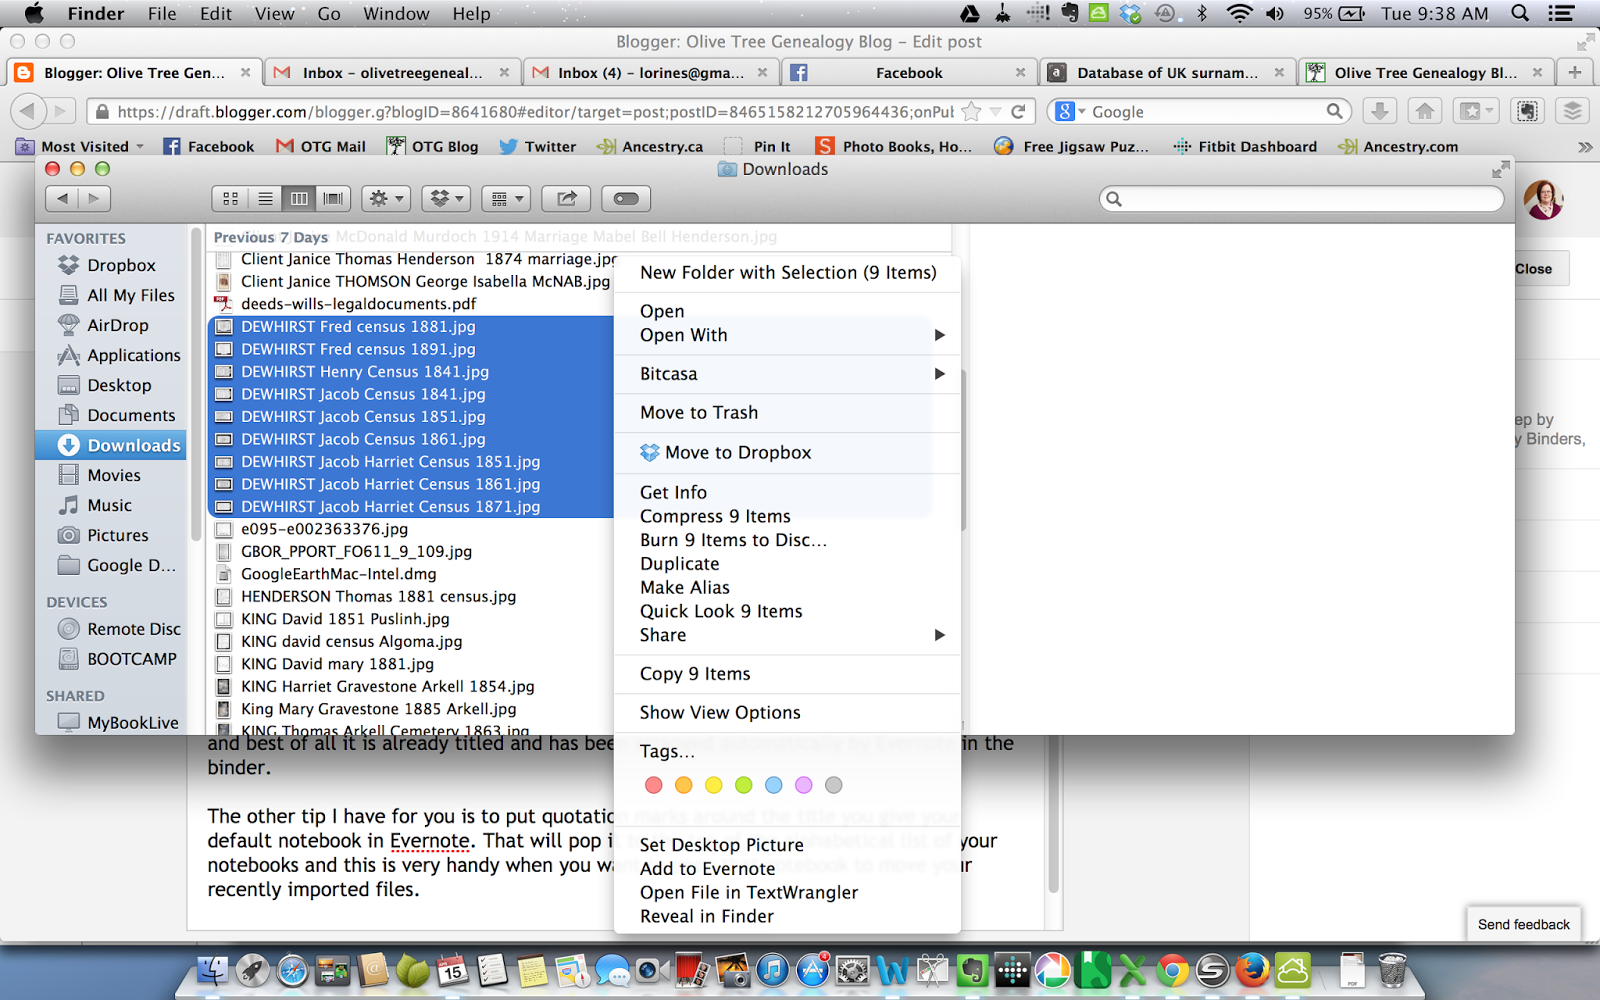The image size is (1600, 1000).
Task: Switch Finder to icon view
Action: 230,199
